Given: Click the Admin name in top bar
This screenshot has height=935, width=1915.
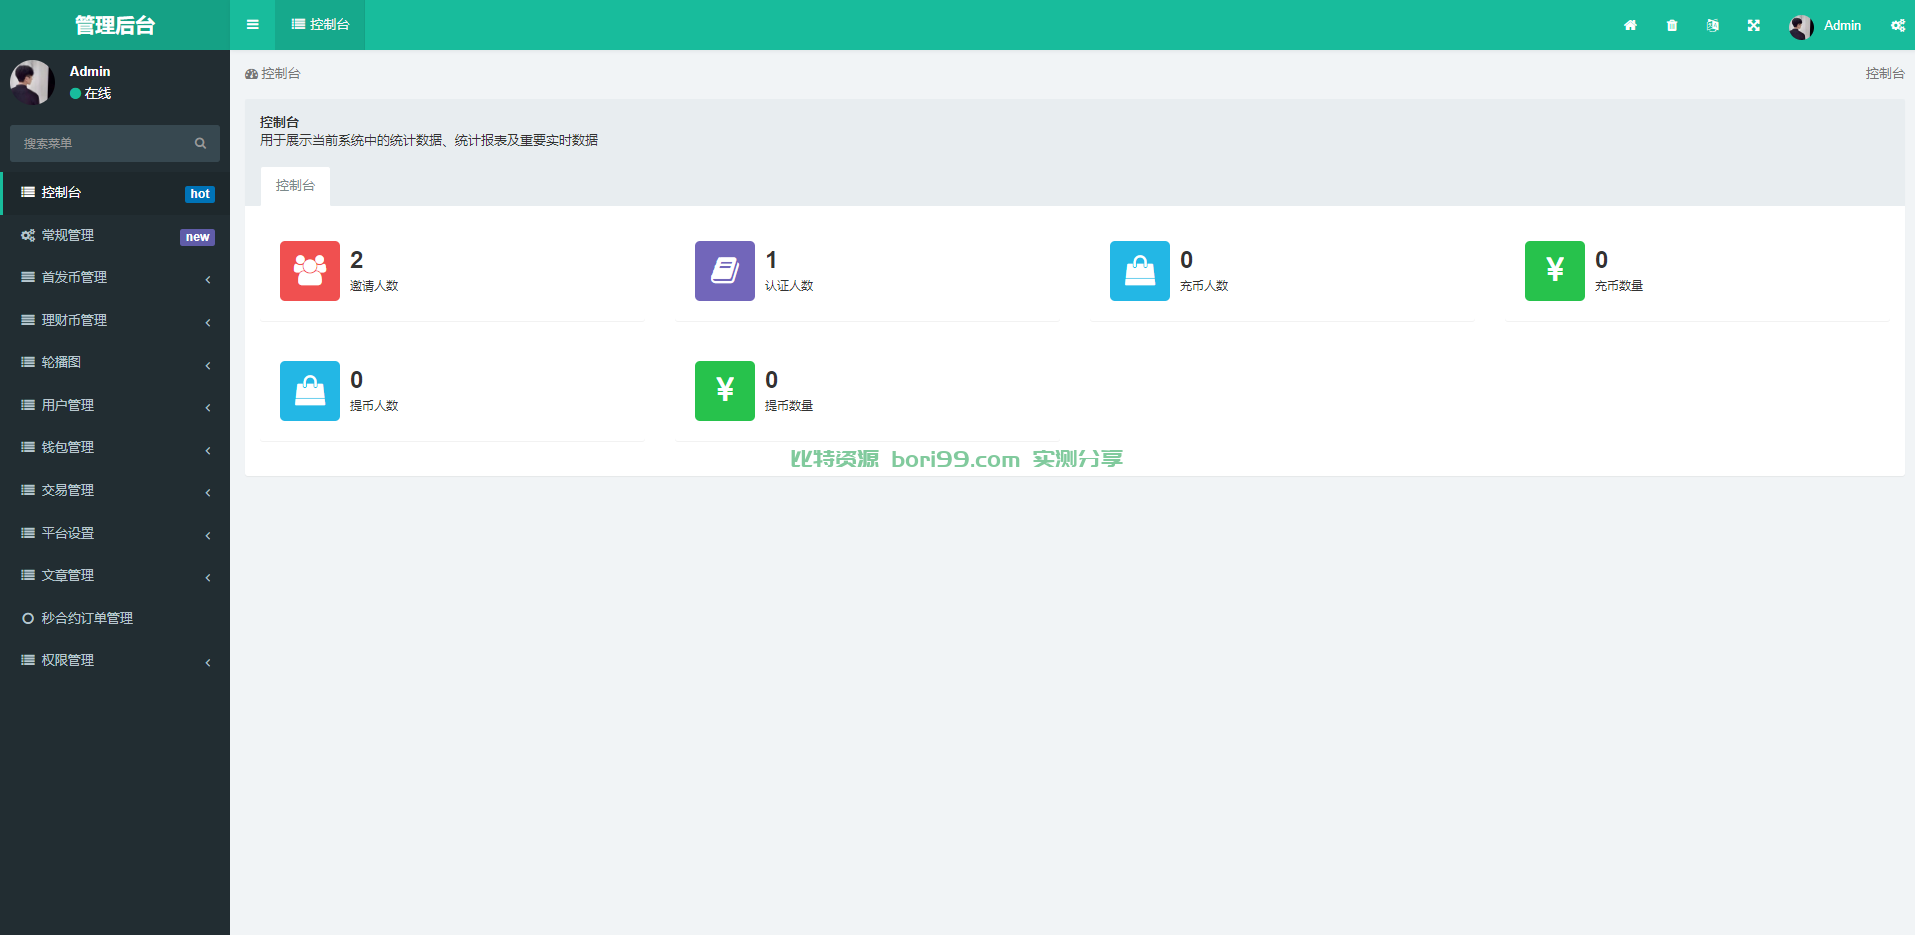Looking at the screenshot, I should (x=1842, y=25).
